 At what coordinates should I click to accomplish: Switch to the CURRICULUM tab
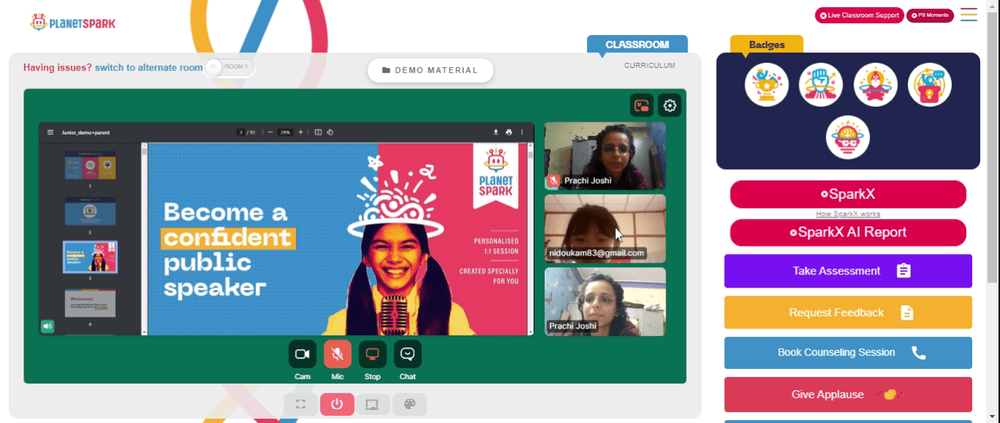tap(649, 66)
